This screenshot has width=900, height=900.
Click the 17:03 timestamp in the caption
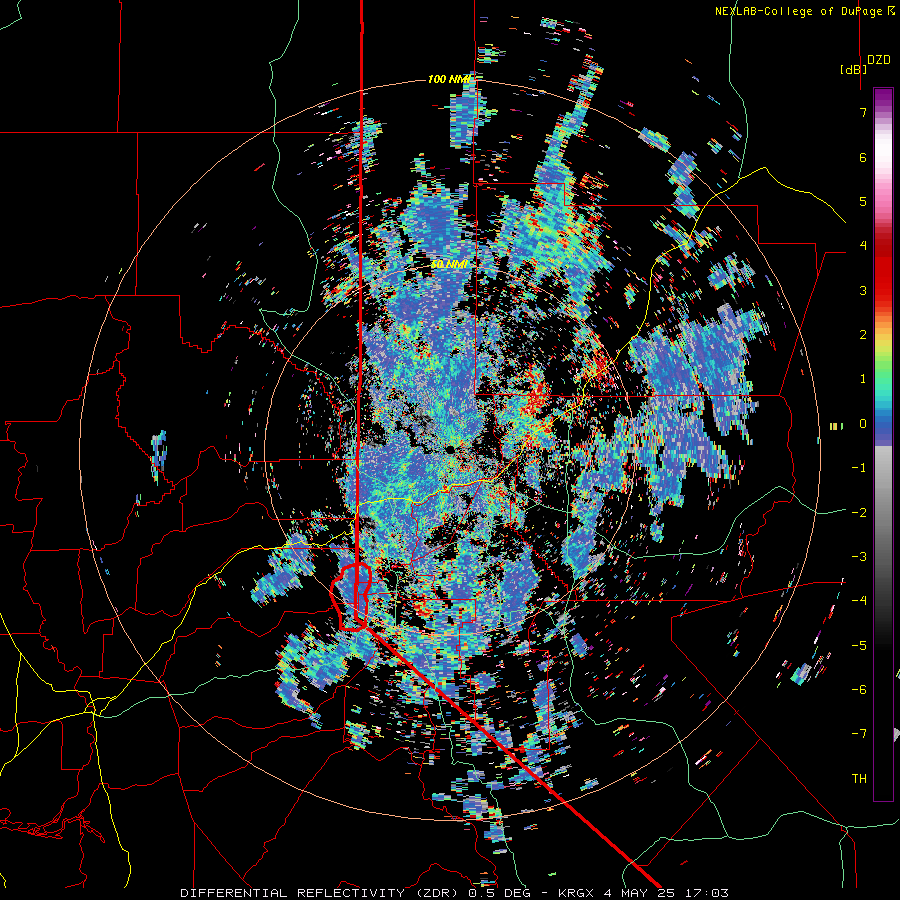[705, 893]
